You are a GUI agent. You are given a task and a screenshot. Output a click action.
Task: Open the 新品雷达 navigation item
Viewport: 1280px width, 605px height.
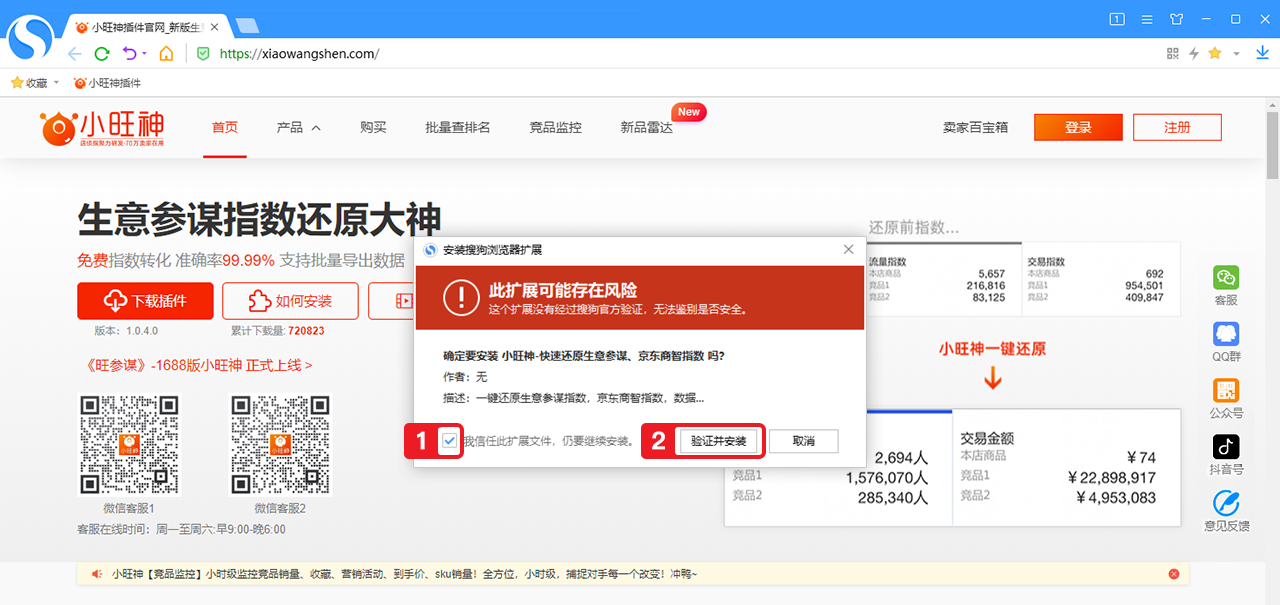pyautogui.click(x=646, y=128)
